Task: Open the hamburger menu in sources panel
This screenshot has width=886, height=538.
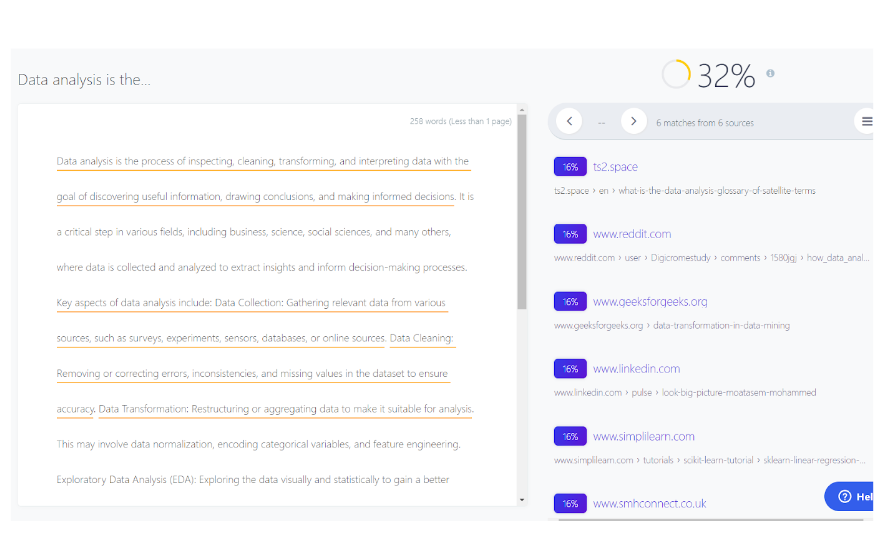Action: tap(866, 121)
